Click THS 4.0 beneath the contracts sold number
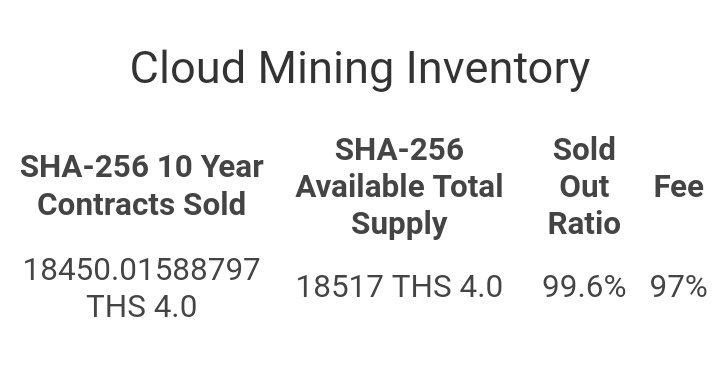 tap(142, 306)
